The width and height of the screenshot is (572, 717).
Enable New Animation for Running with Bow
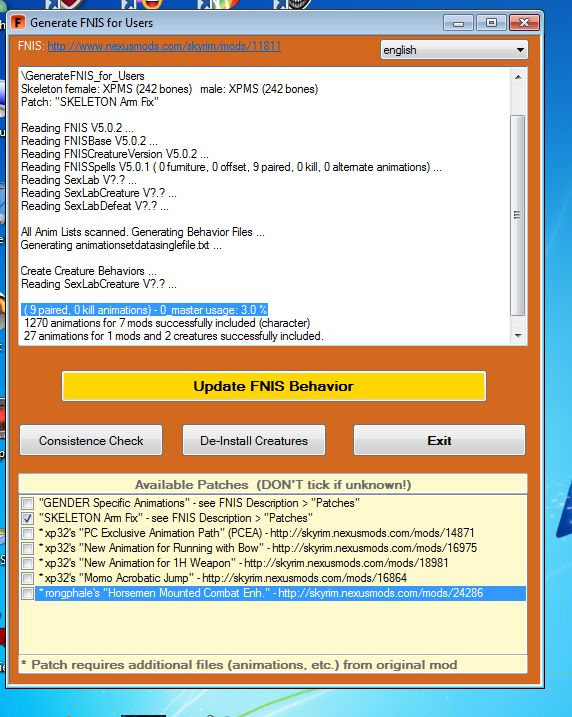pos(27,548)
